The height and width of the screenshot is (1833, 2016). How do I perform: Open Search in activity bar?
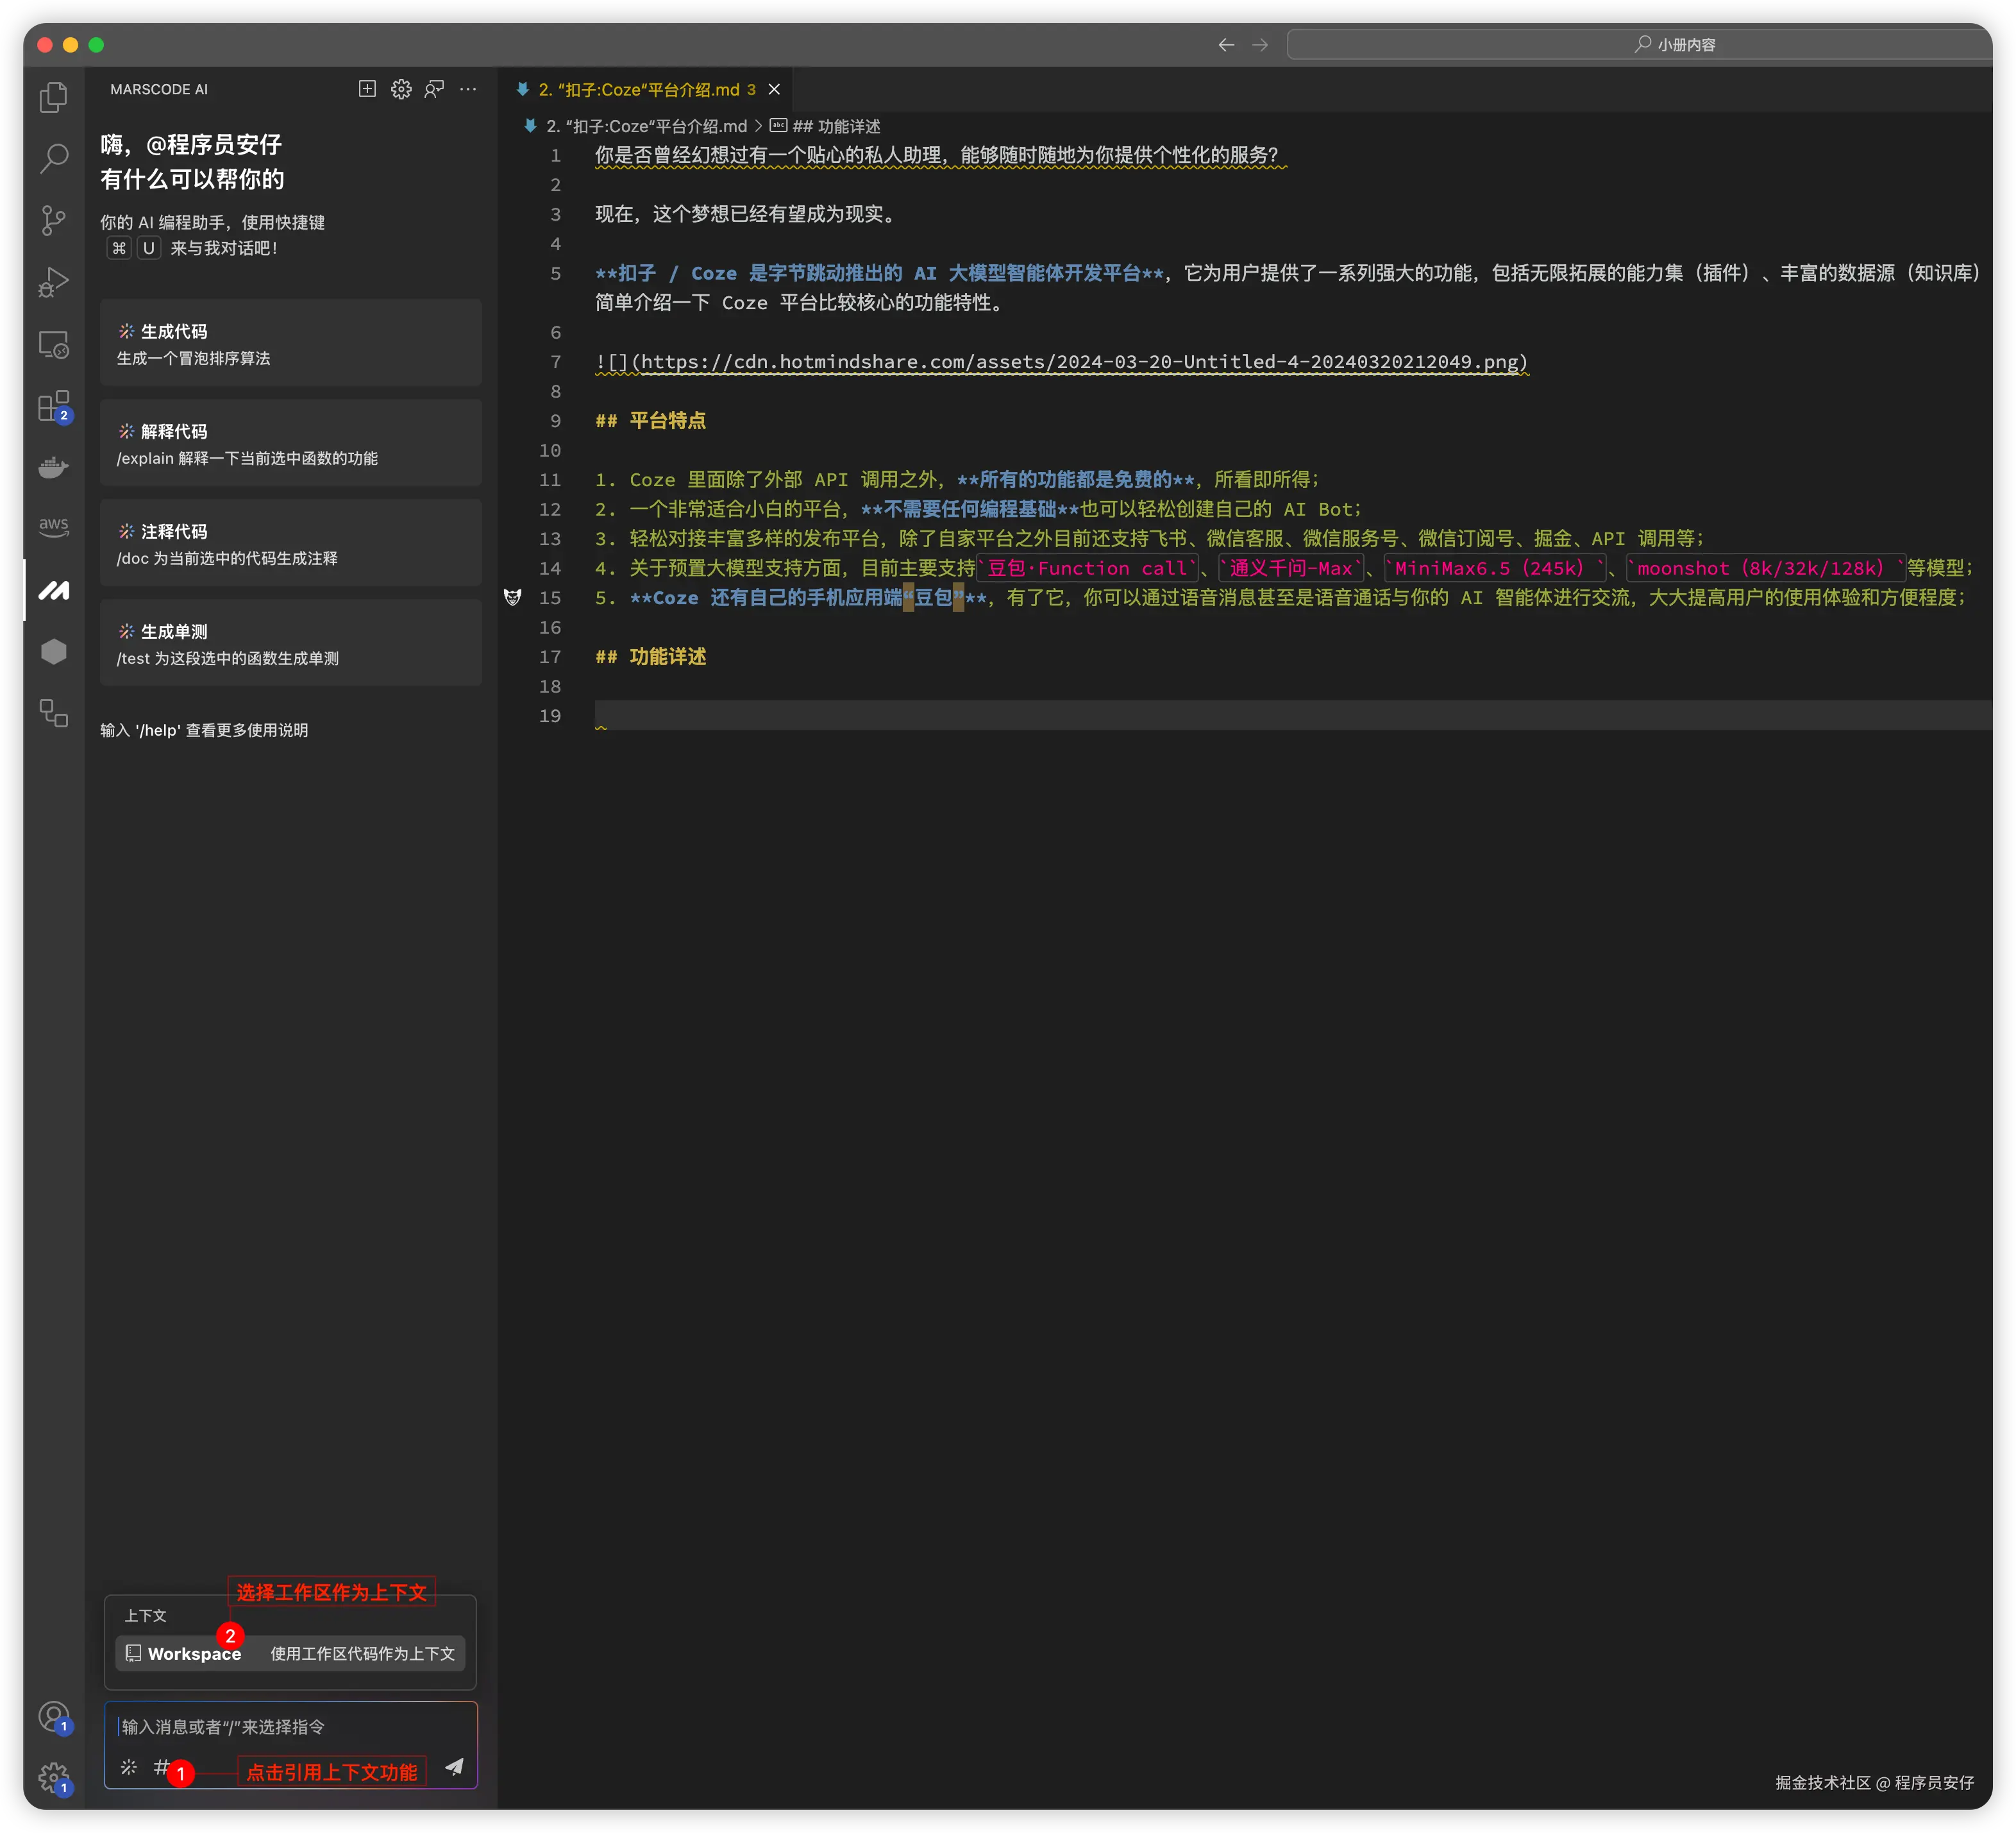point(54,158)
